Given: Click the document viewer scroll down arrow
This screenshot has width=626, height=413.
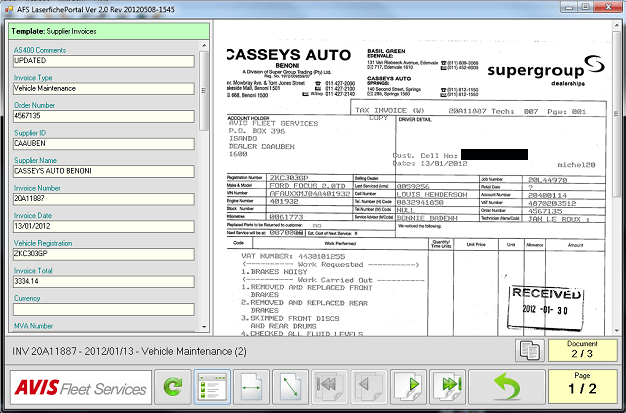Looking at the screenshot, I should tap(616, 331).
